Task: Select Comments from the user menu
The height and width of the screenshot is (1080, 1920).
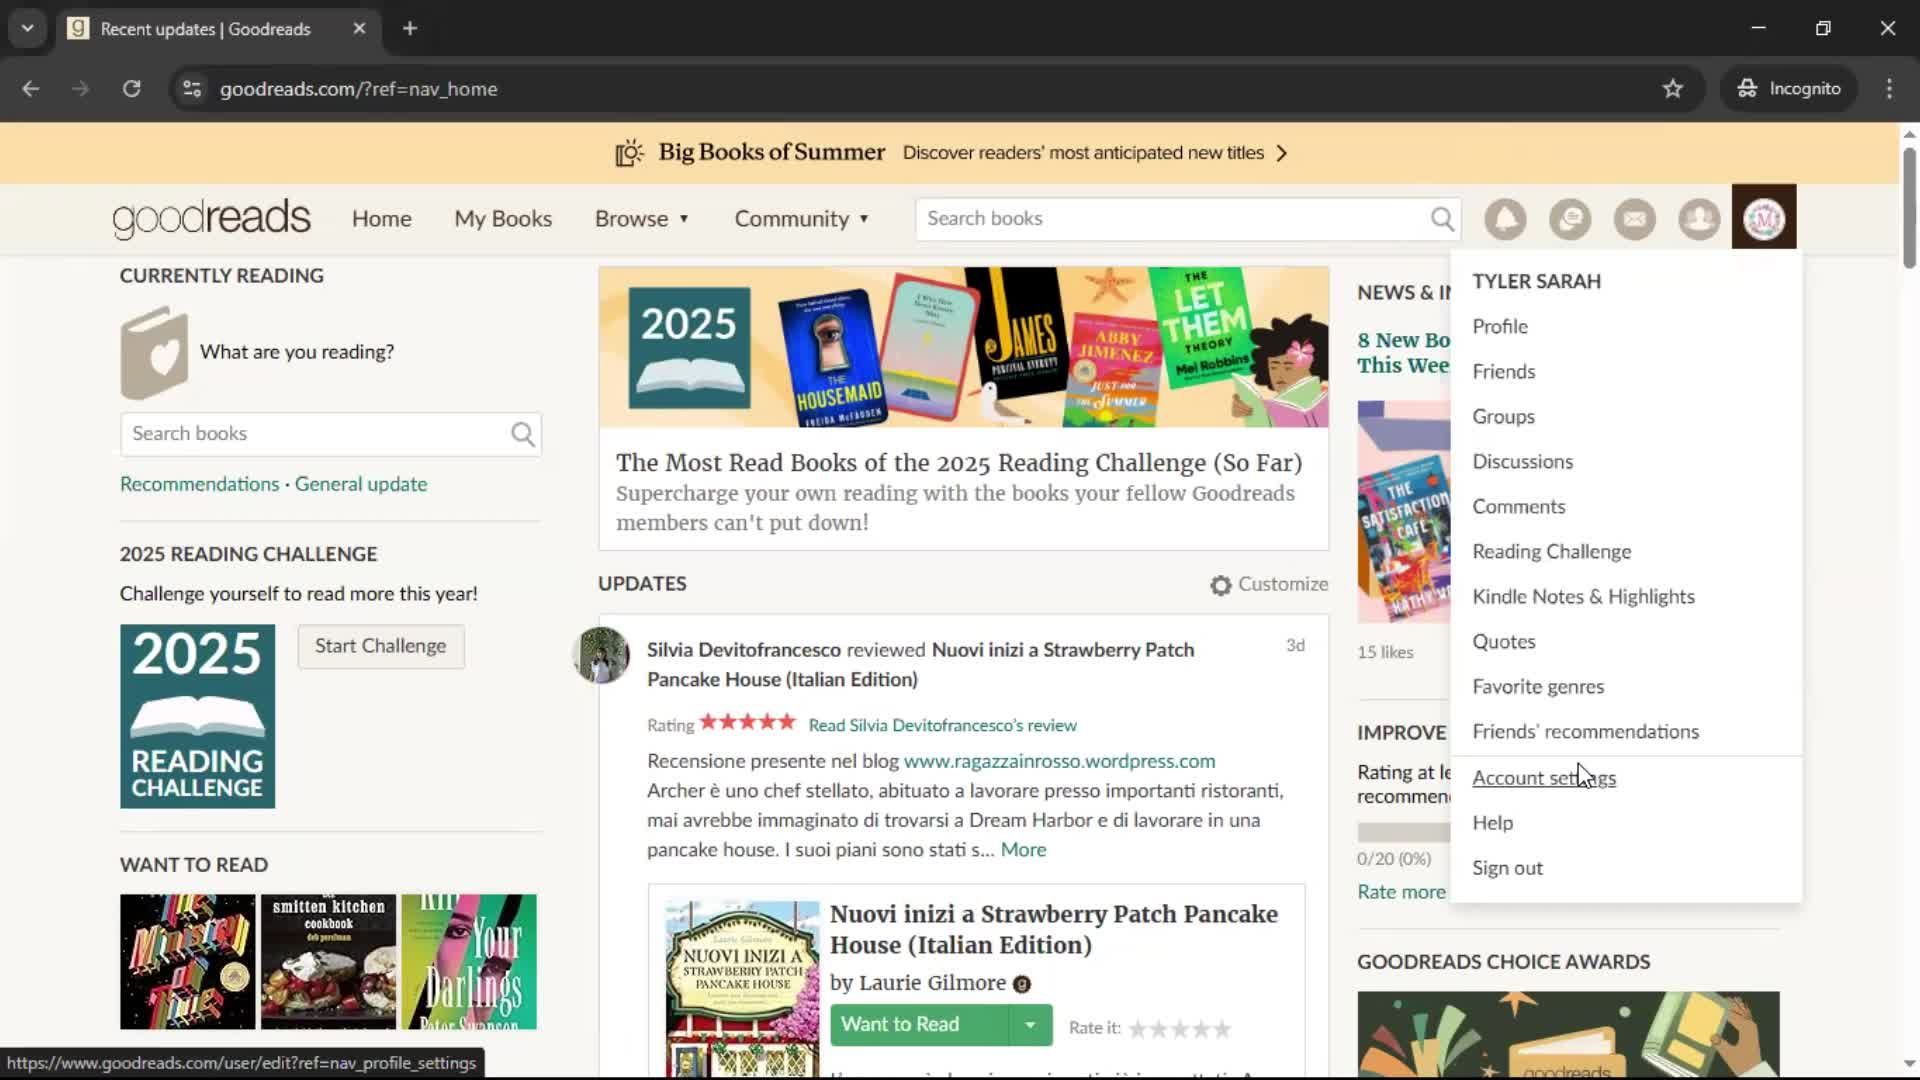Action: click(x=1518, y=506)
